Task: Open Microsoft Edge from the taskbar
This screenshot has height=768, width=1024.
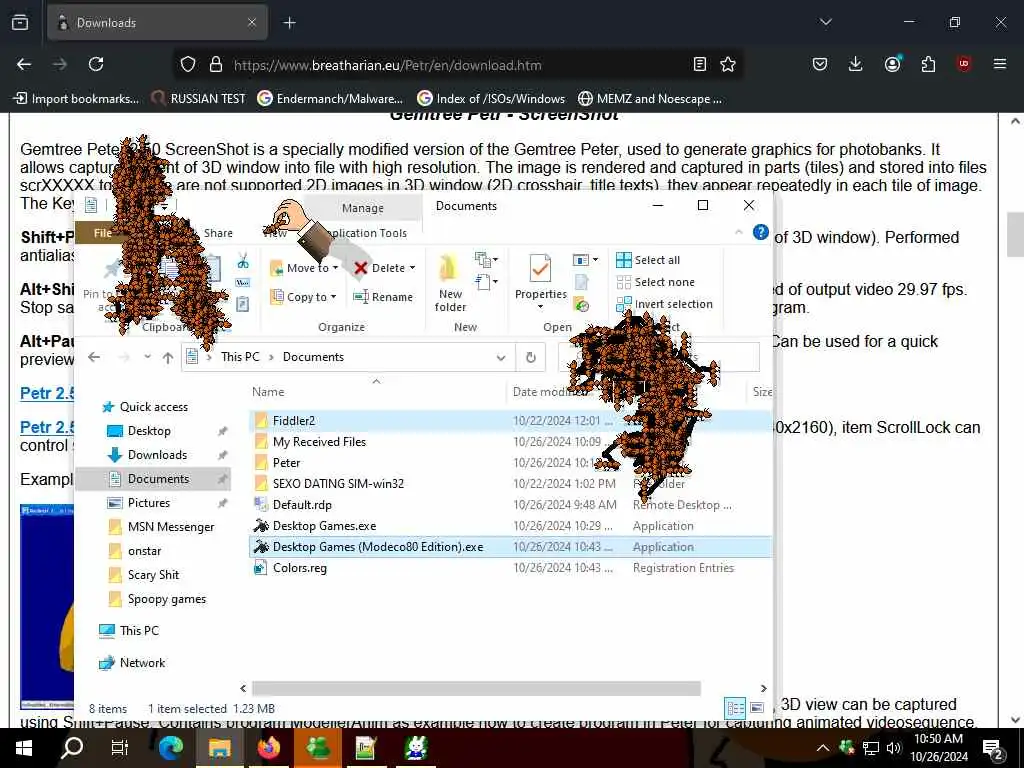Action: pyautogui.click(x=171, y=748)
